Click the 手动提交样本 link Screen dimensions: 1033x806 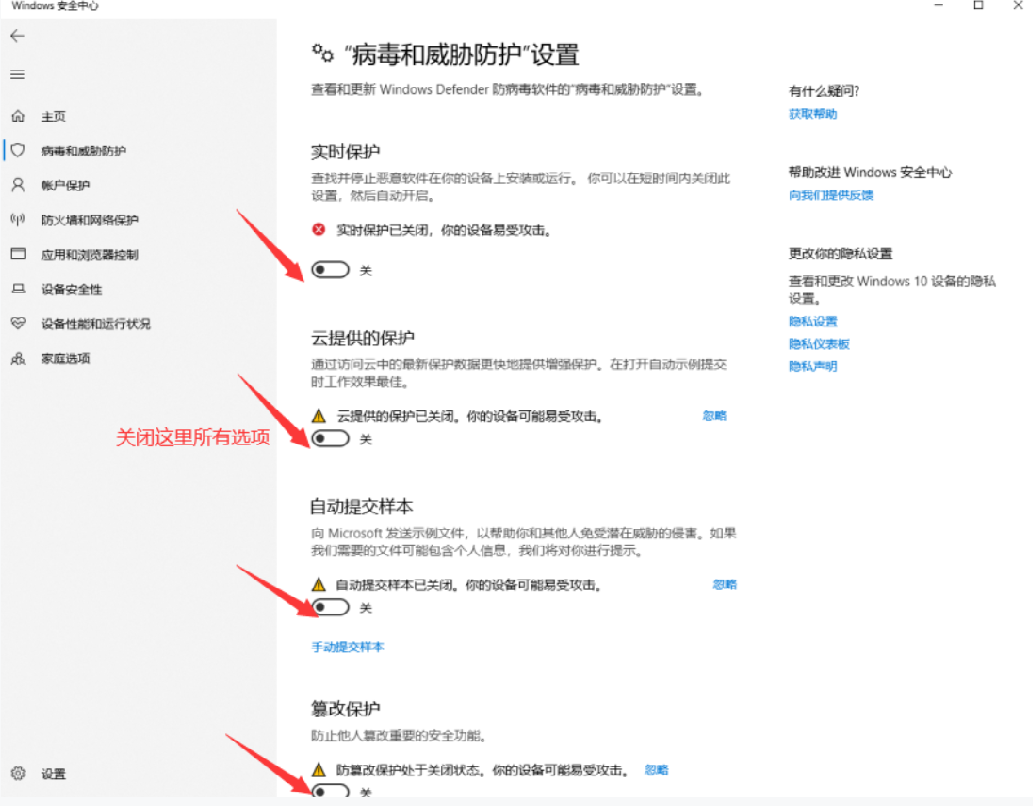[x=348, y=647]
